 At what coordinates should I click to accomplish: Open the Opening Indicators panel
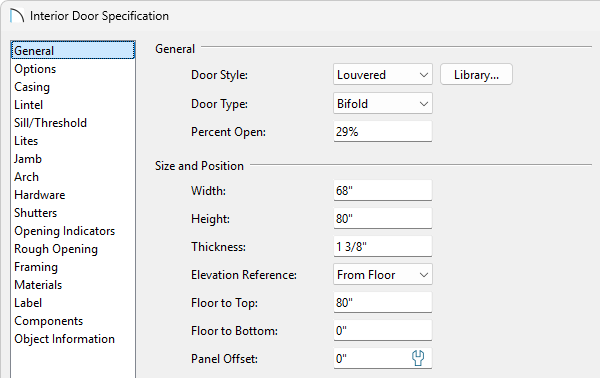click(x=73, y=231)
